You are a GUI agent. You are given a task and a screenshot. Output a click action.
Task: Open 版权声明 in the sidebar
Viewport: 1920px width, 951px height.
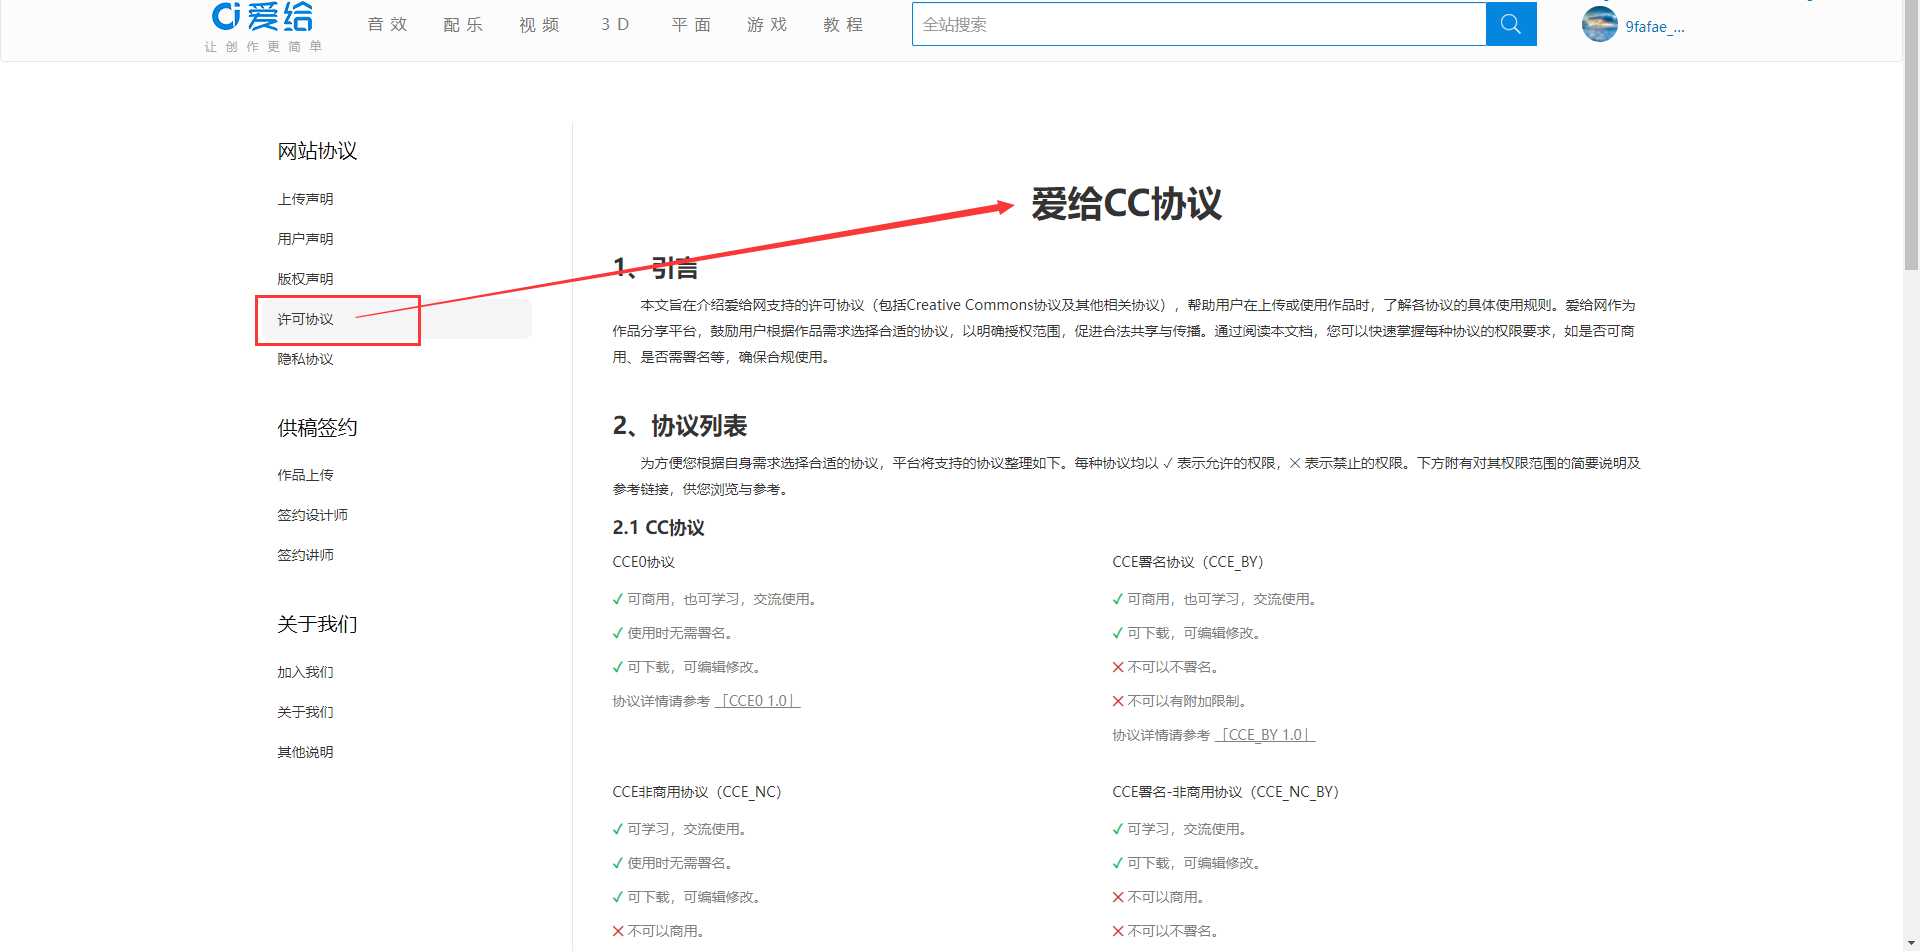point(305,279)
